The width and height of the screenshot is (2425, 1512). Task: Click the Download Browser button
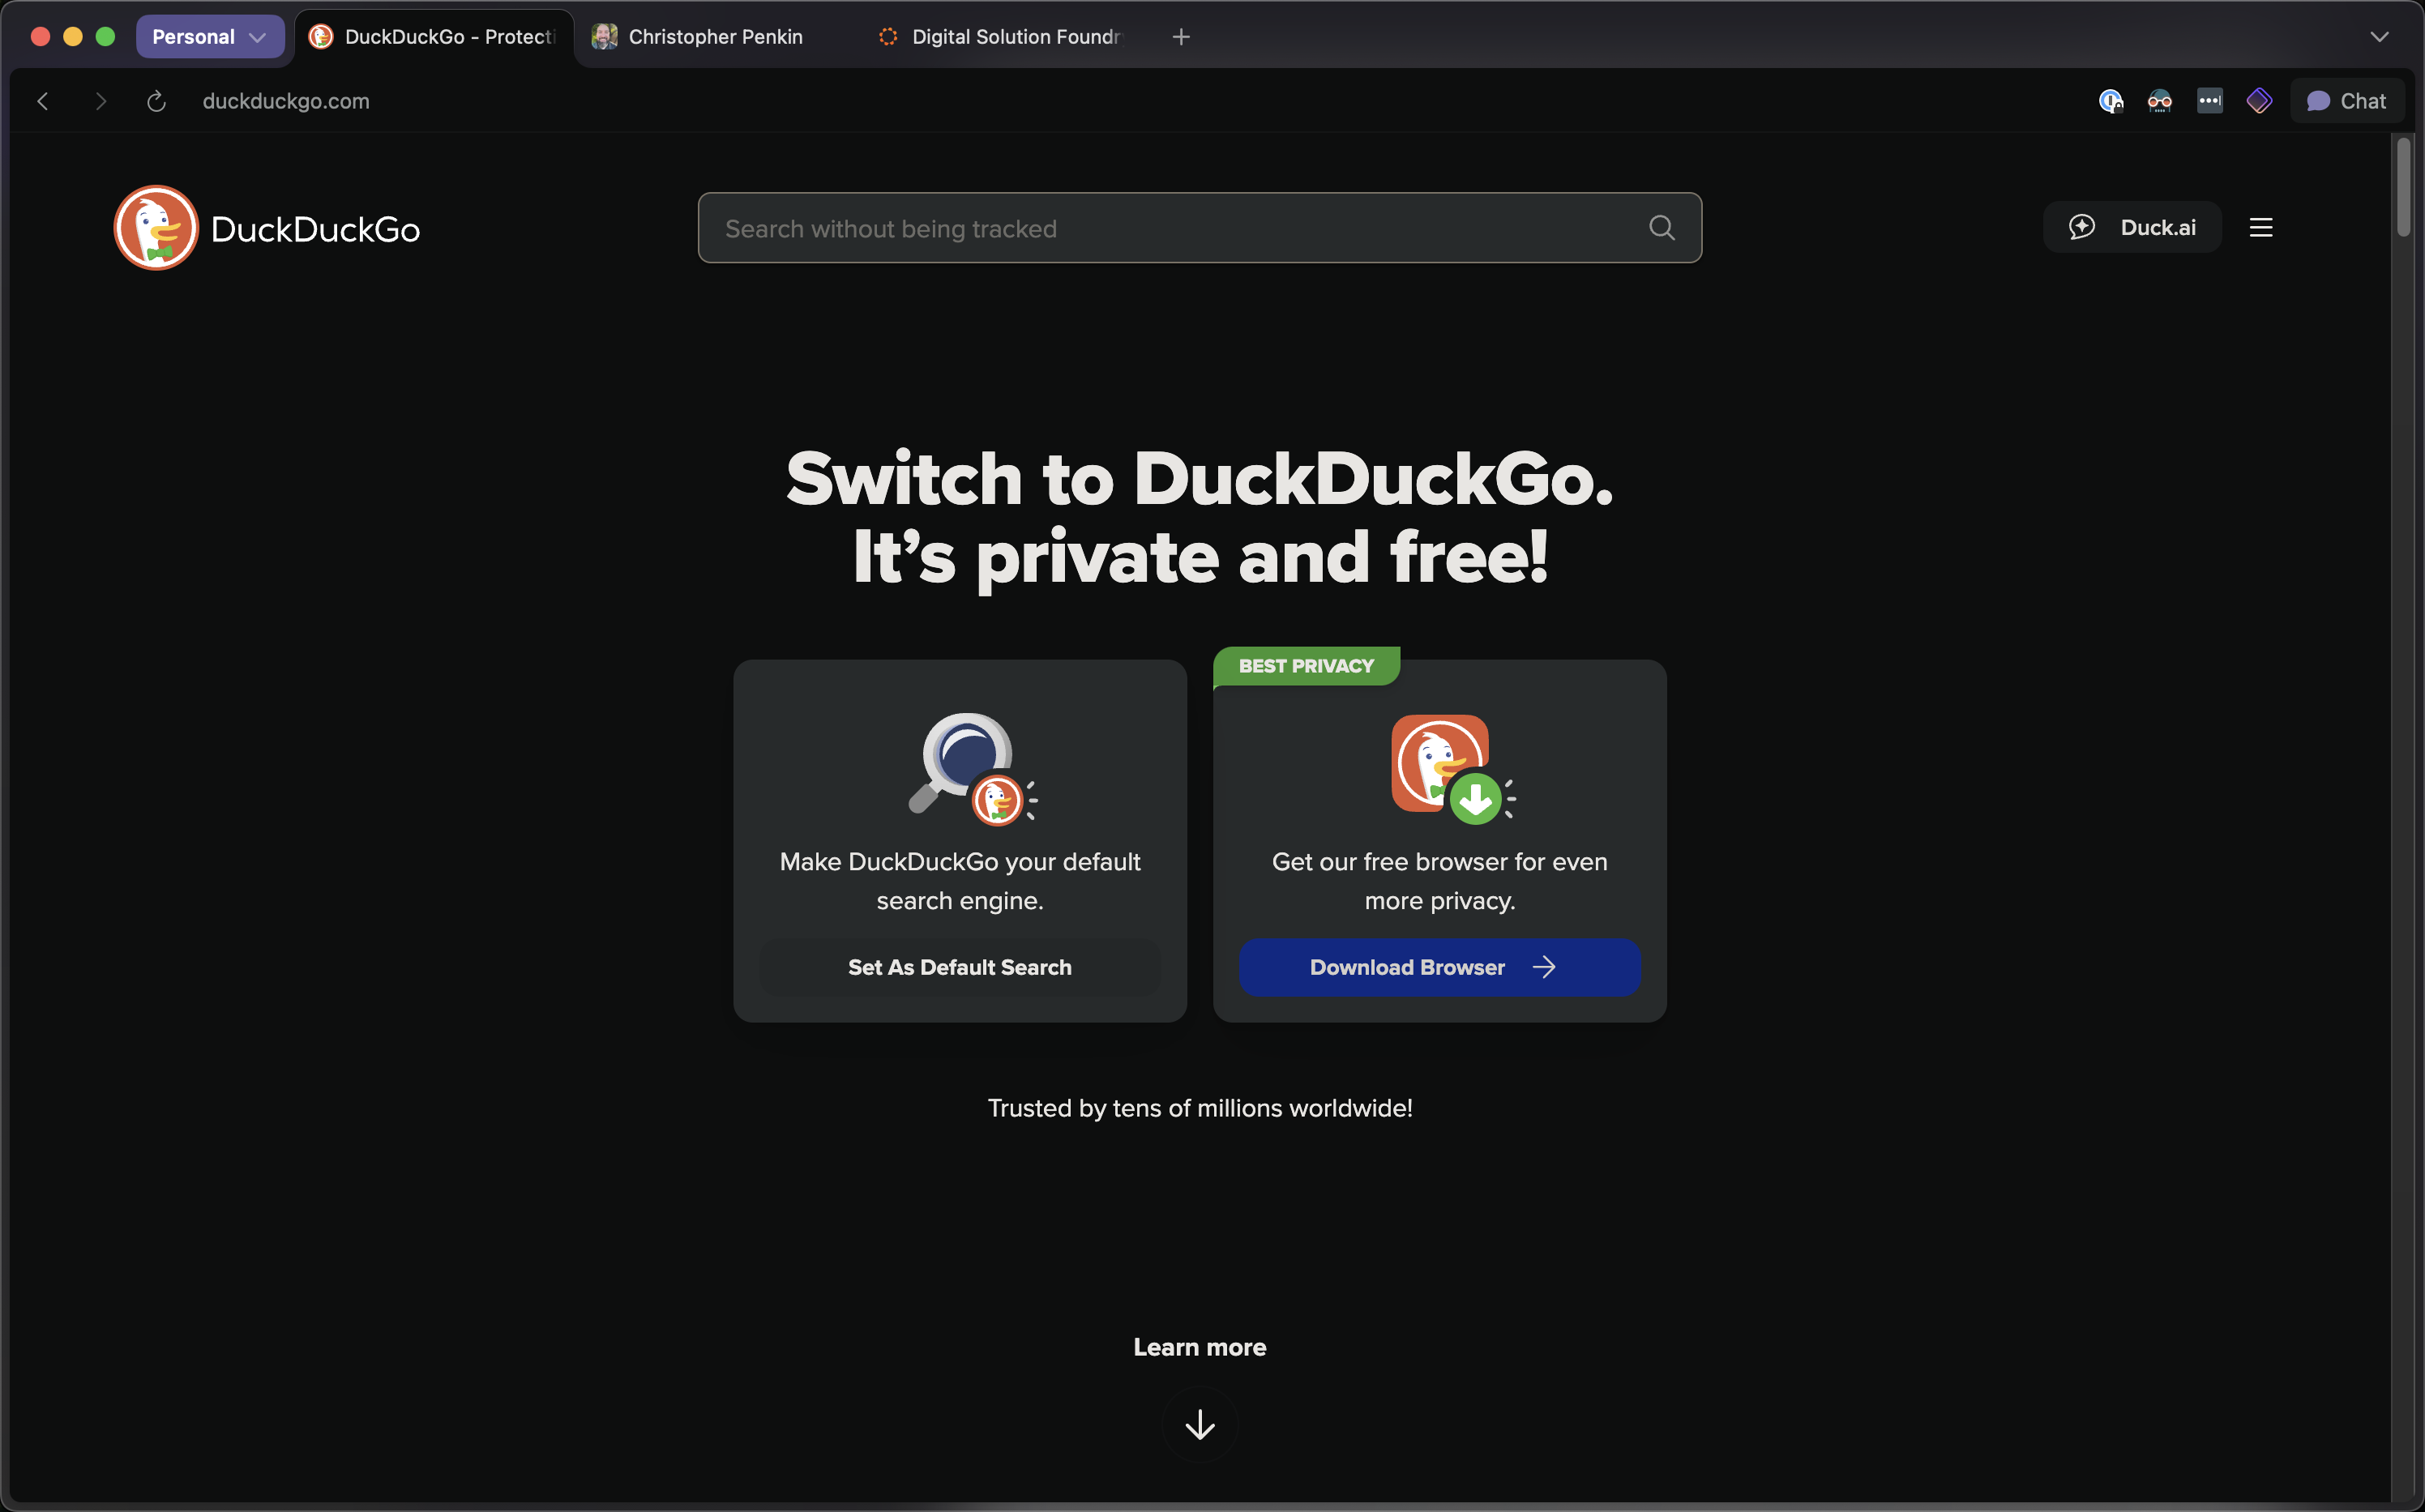pyautogui.click(x=1440, y=967)
